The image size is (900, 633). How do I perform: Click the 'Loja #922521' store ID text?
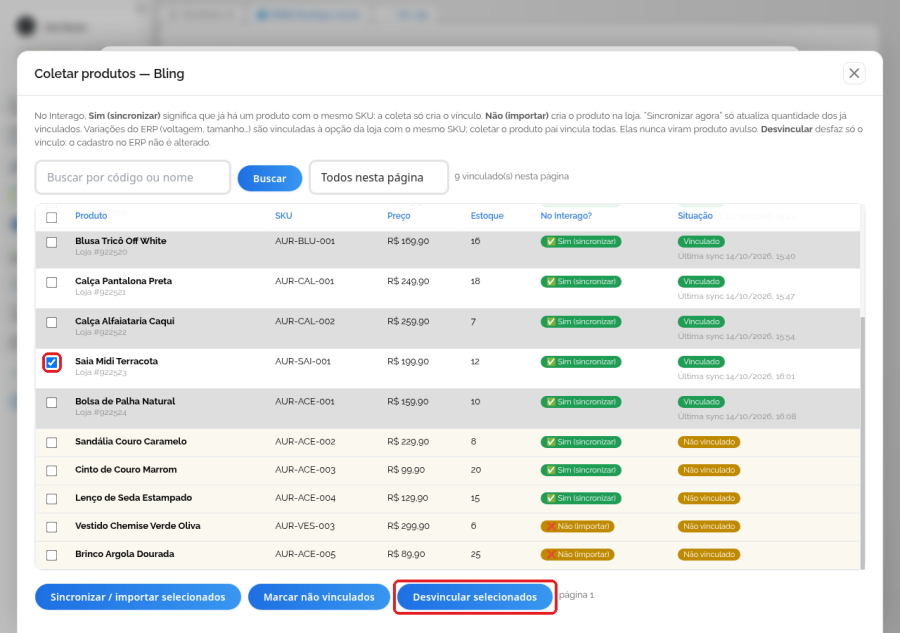pos(100,292)
